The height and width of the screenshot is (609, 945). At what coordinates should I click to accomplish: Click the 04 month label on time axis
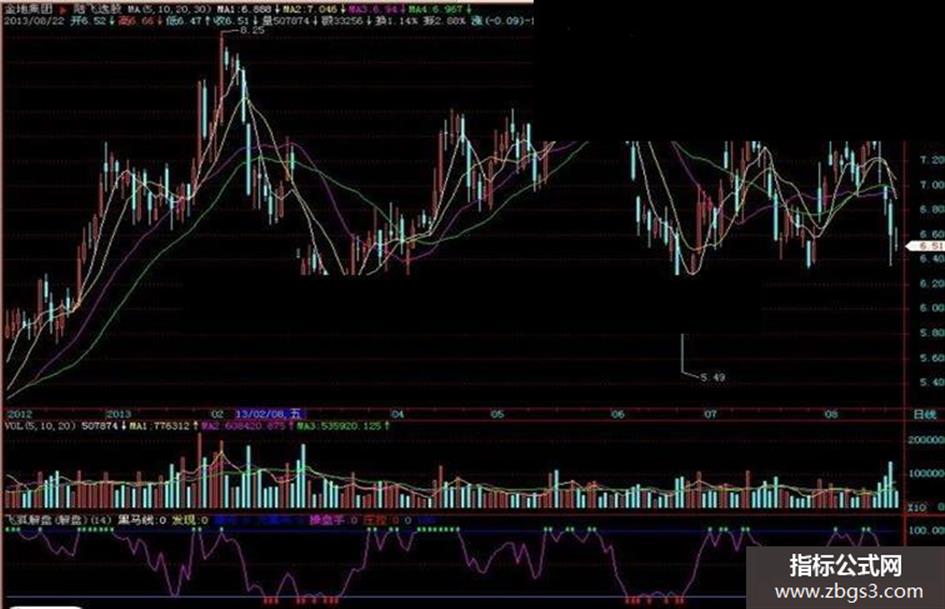pos(397,414)
